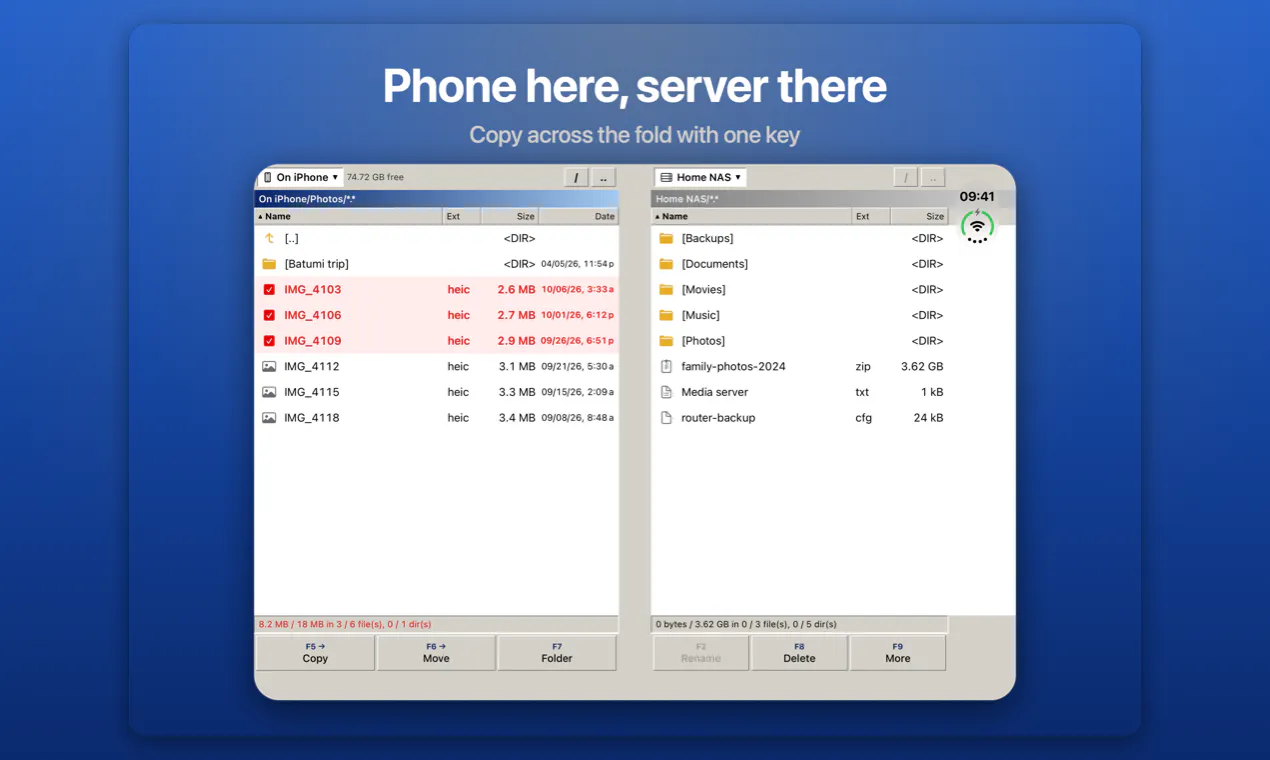Click the F5 Copy button

pos(315,653)
